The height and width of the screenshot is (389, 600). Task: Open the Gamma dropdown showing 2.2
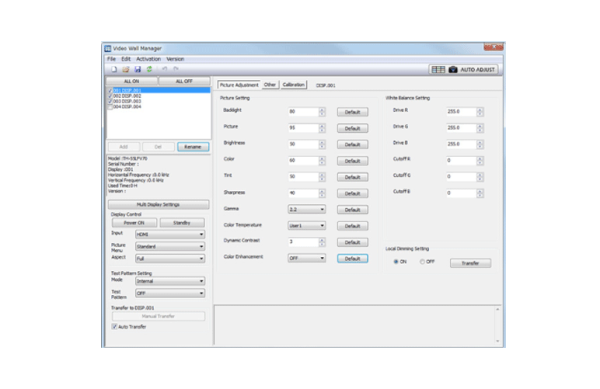(307, 209)
